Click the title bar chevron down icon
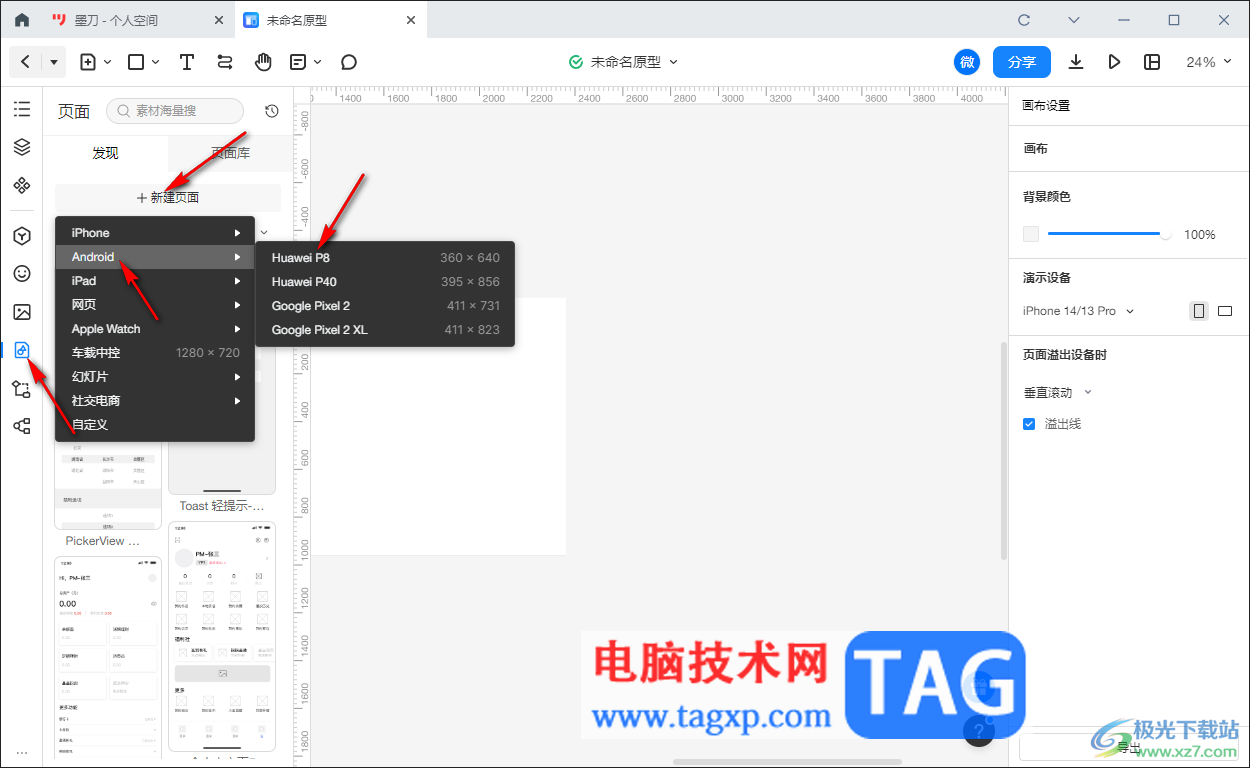 click(1074, 20)
